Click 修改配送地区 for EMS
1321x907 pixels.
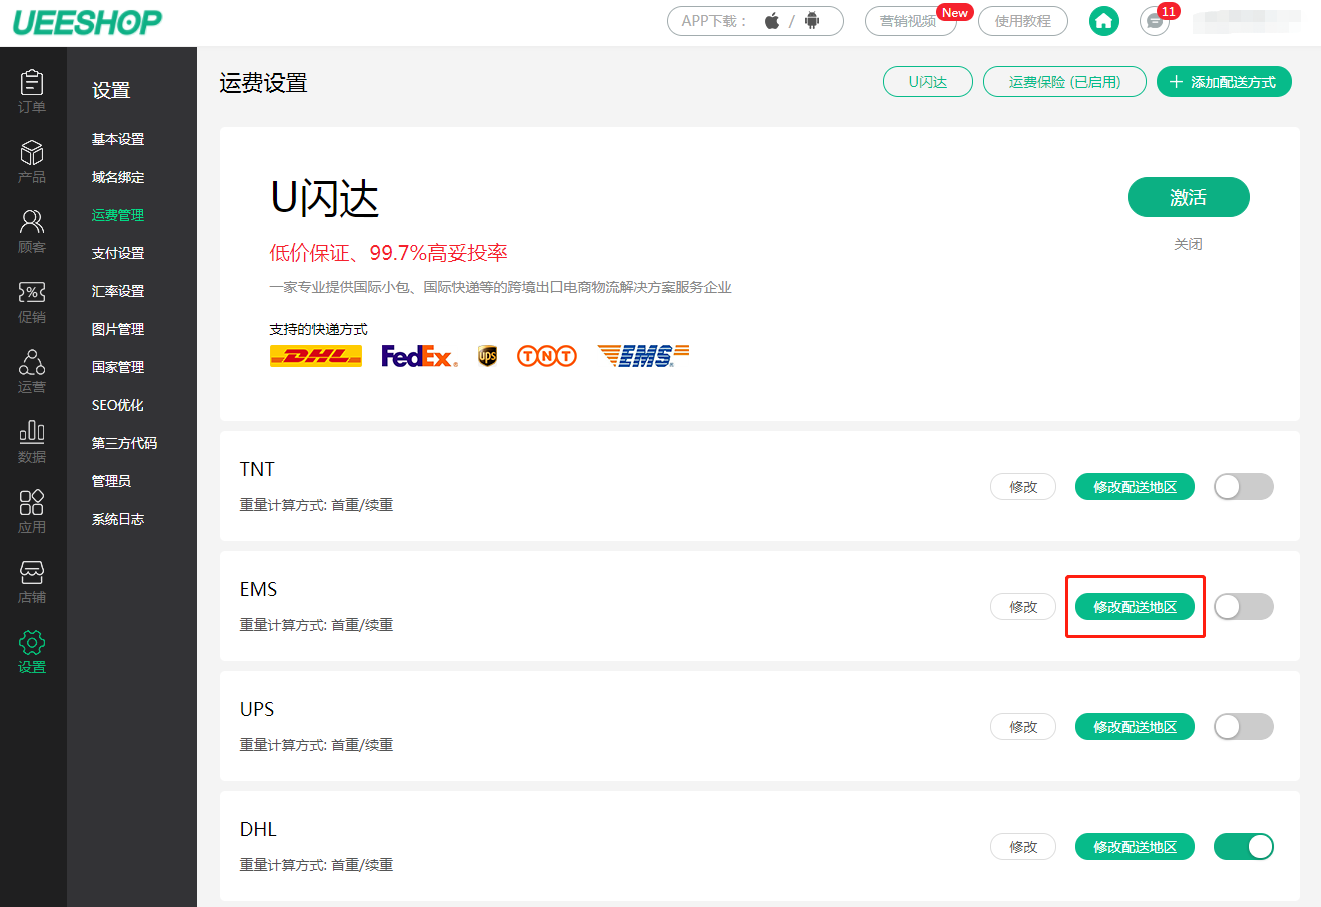[1135, 607]
